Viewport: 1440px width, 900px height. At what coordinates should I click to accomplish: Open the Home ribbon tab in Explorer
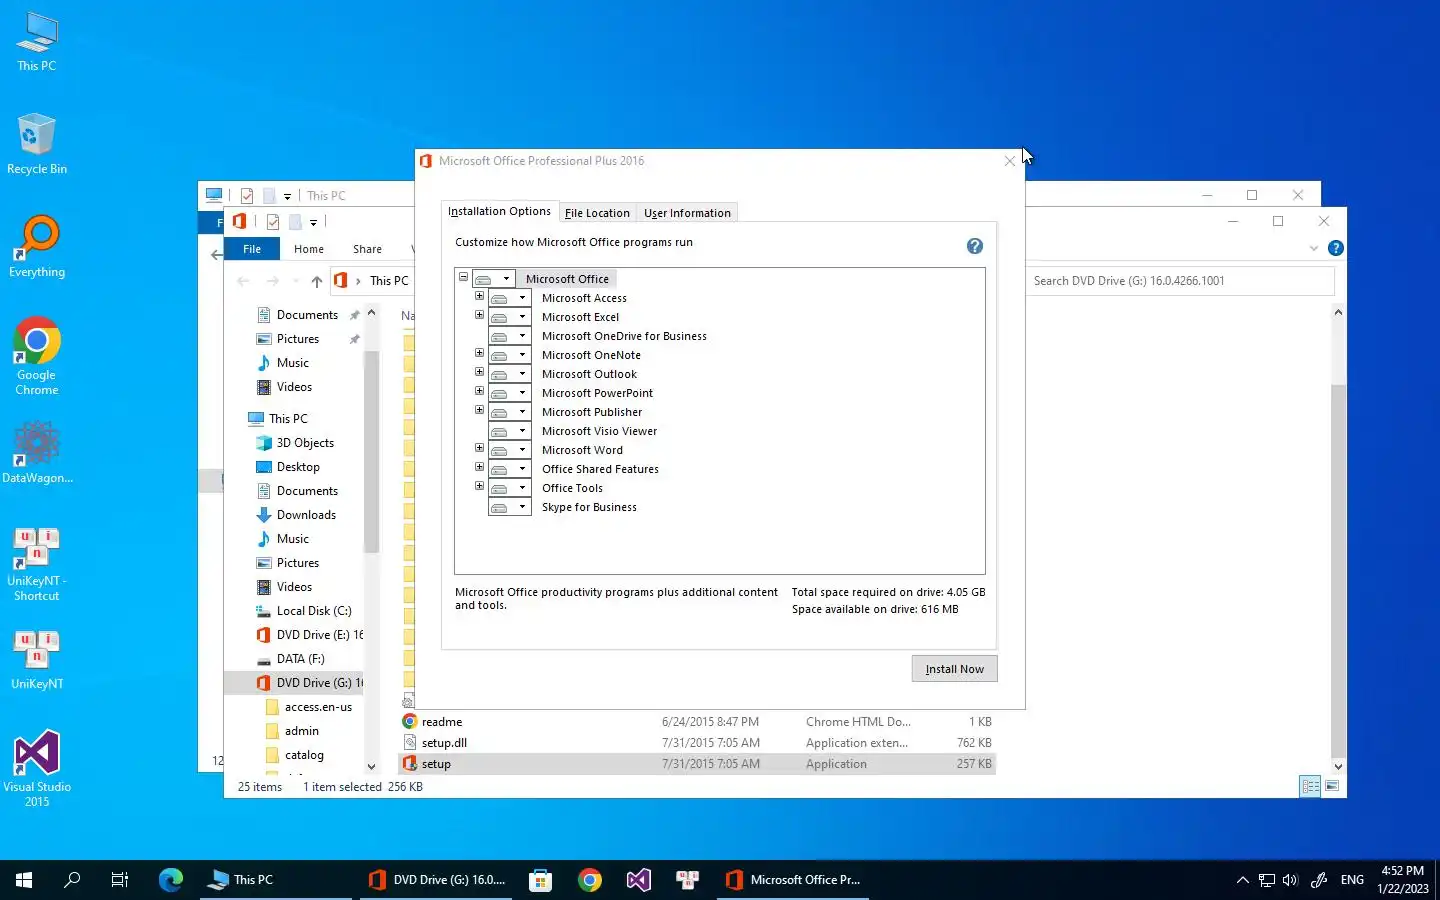309,249
